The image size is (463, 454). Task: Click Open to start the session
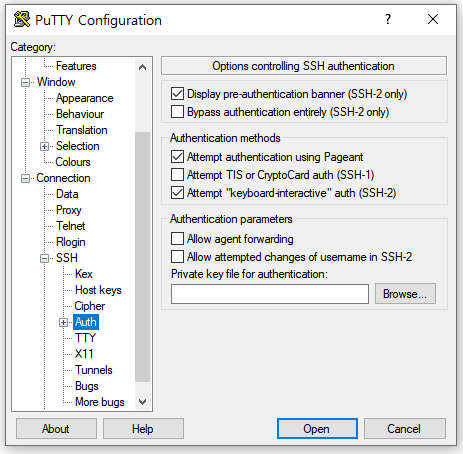click(317, 429)
